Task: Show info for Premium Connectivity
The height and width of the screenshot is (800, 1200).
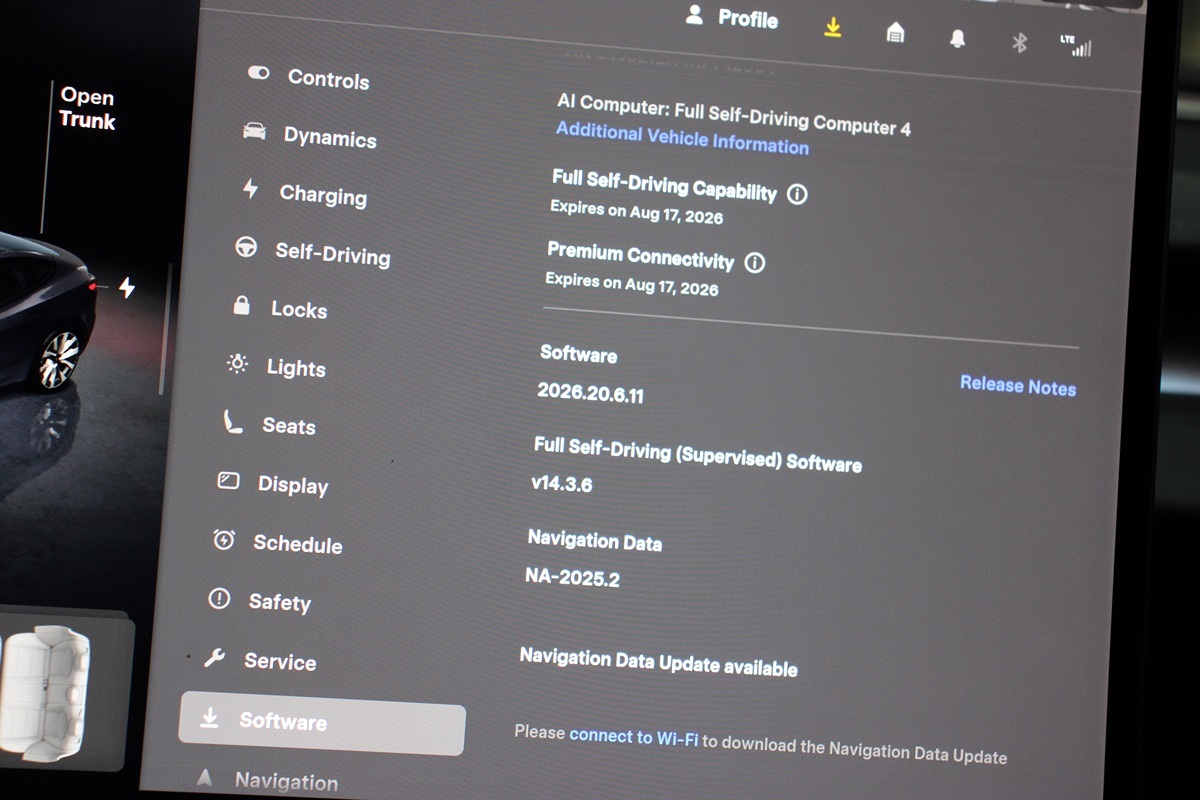Action: [755, 263]
